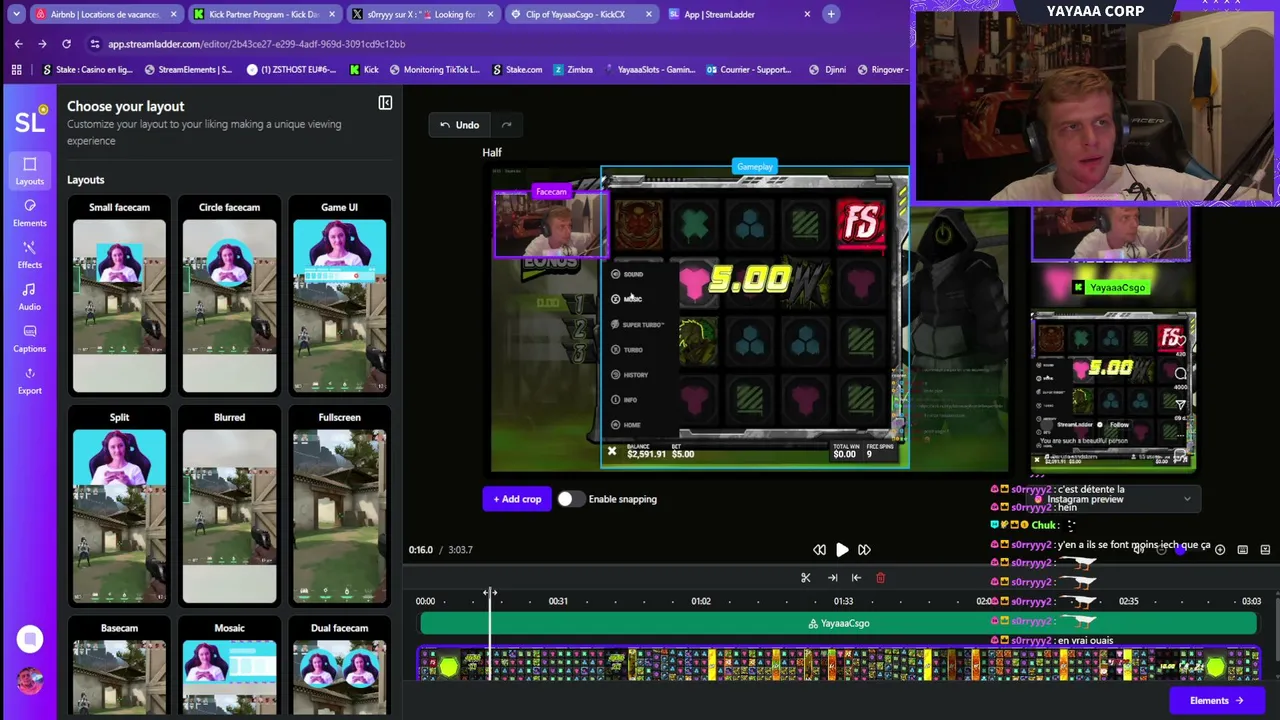1280x720 pixels.
Task: Click the Elements next-step button
Action: (x=1216, y=701)
